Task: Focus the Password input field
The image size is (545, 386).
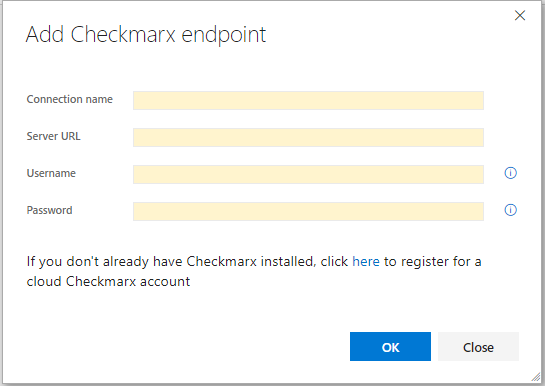Action: 308,211
